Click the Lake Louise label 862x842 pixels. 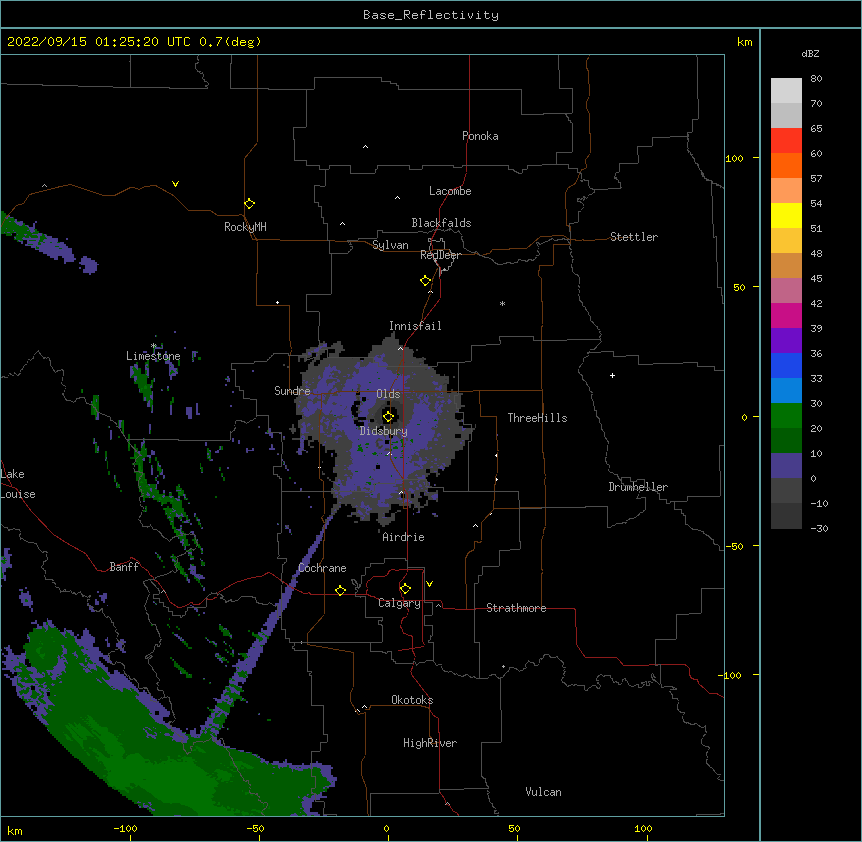tap(18, 484)
